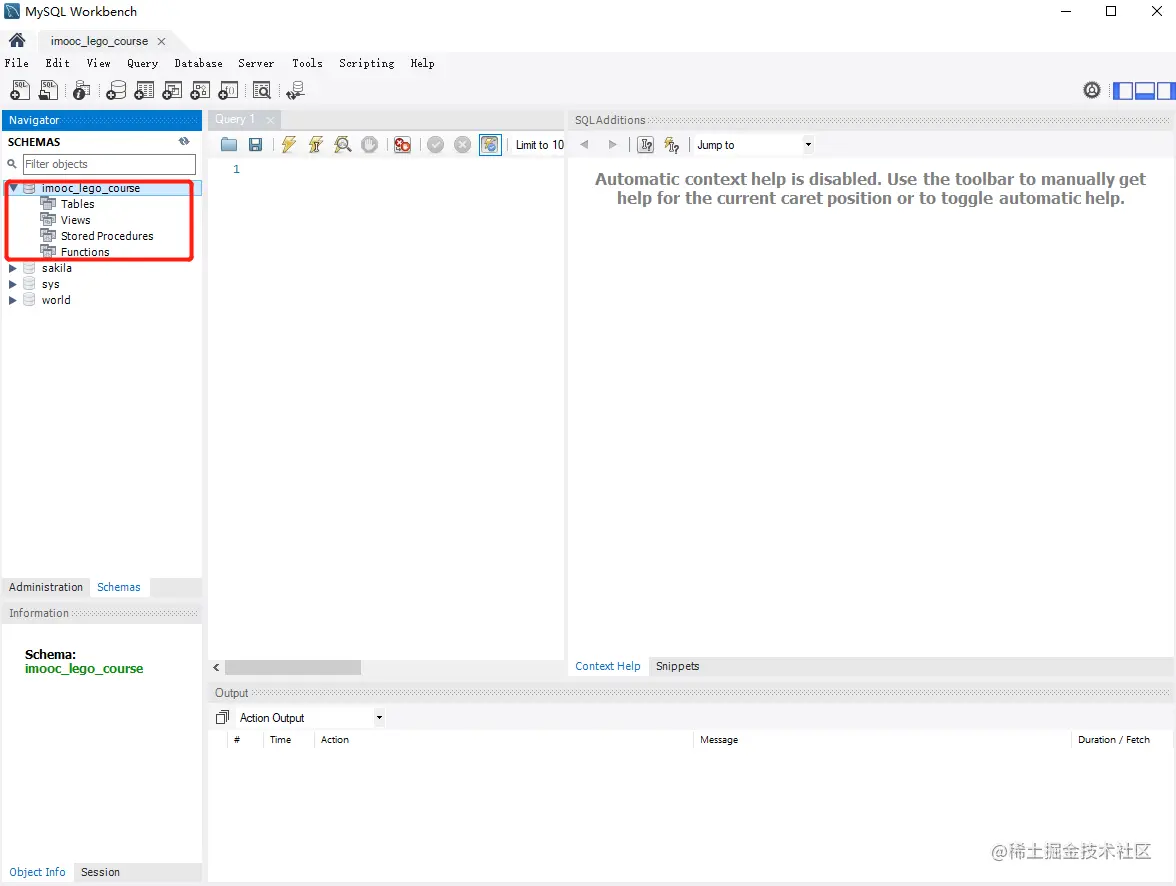Open the Server menu
This screenshot has width=1176, height=886.
coord(256,63)
